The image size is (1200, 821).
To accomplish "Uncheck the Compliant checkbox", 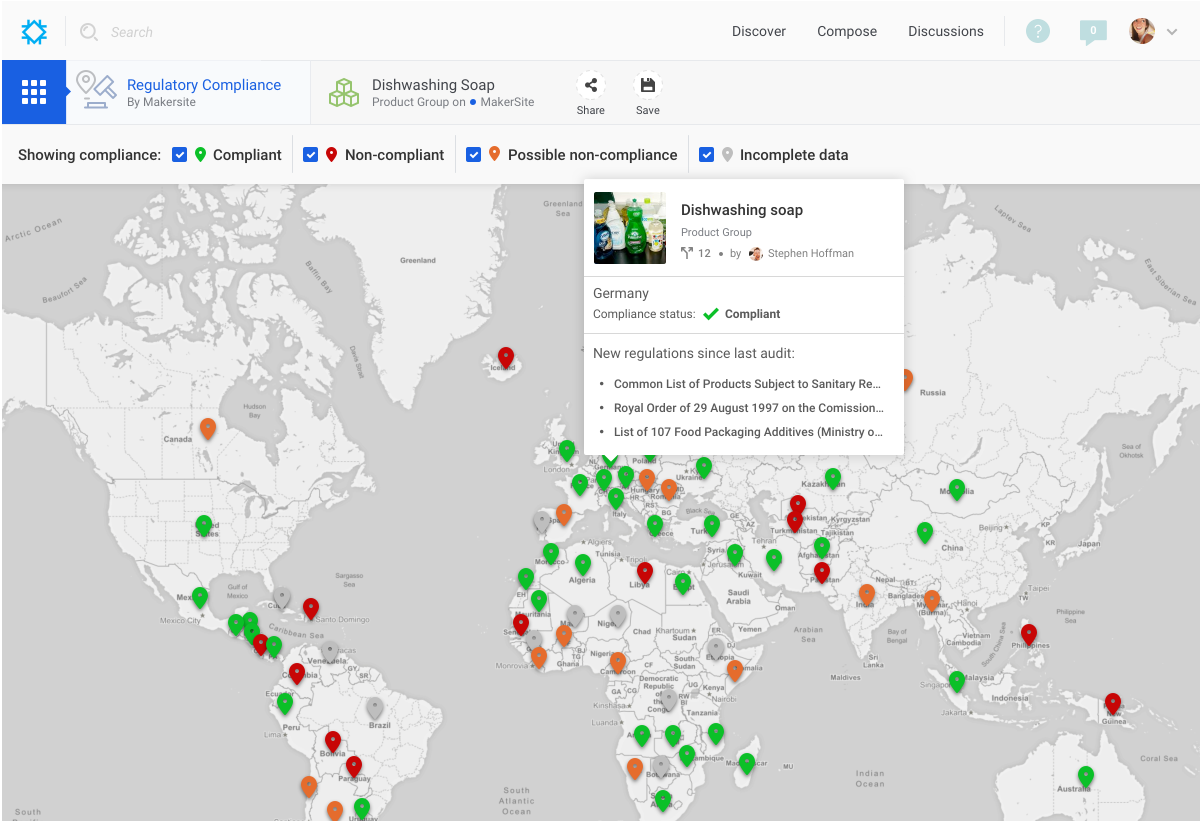I will tap(180, 155).
